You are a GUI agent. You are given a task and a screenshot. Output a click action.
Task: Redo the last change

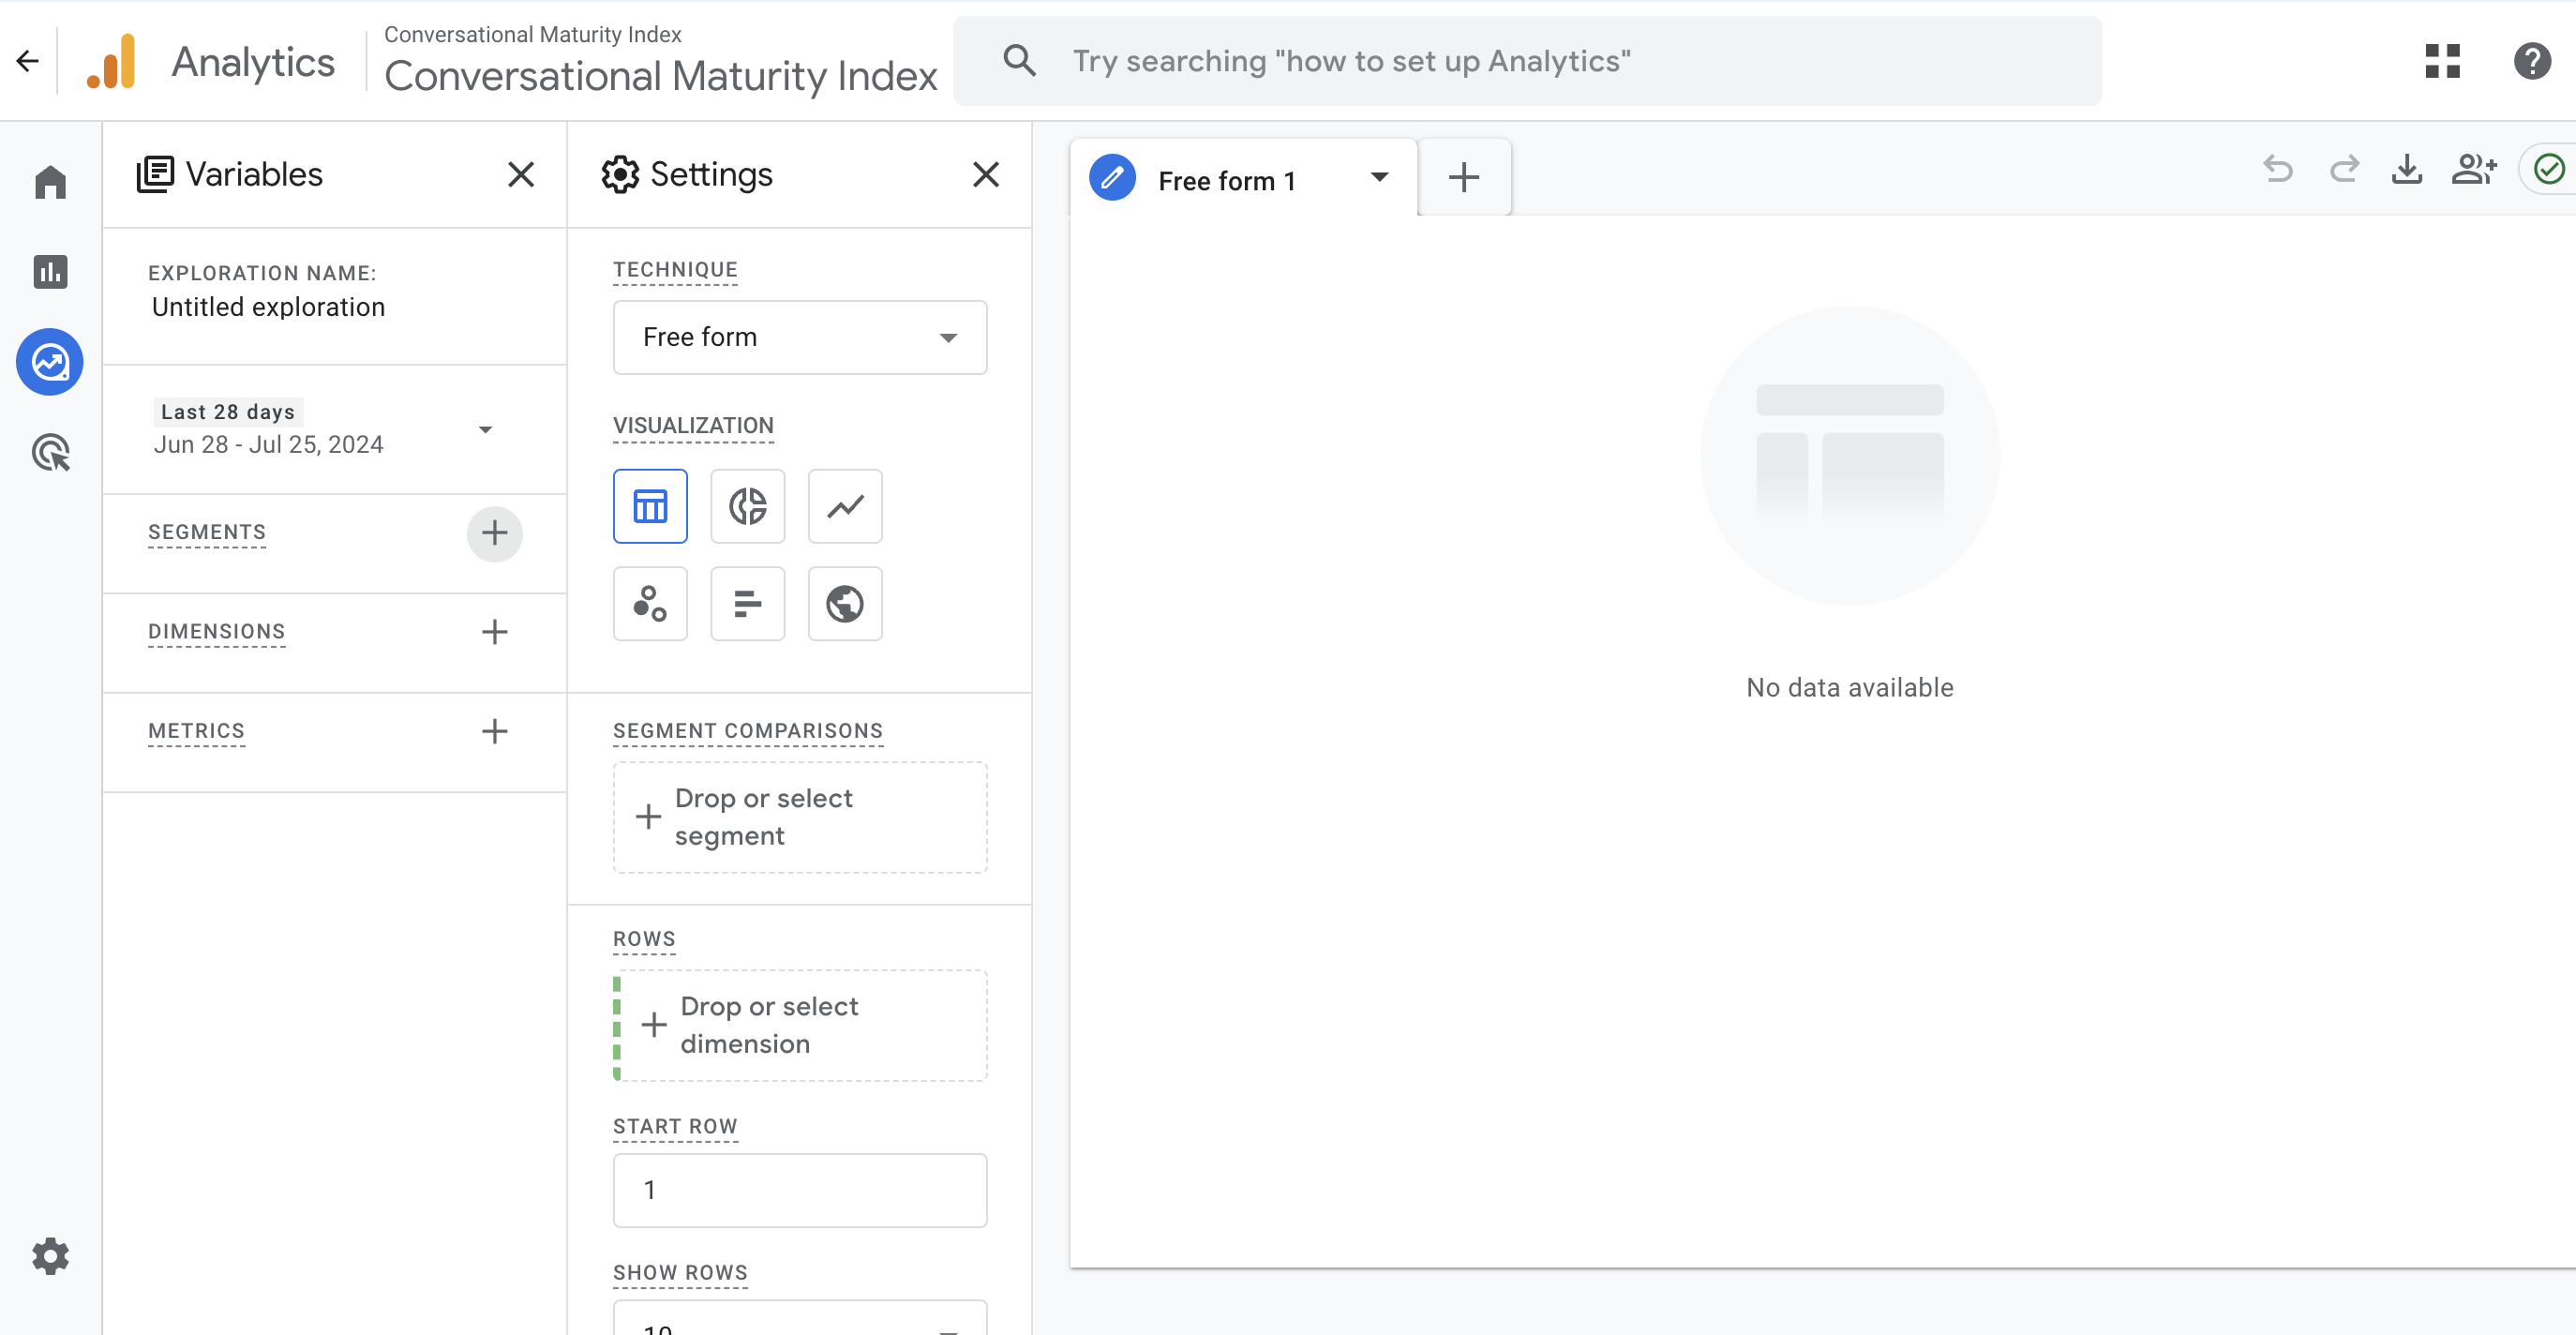[2344, 169]
